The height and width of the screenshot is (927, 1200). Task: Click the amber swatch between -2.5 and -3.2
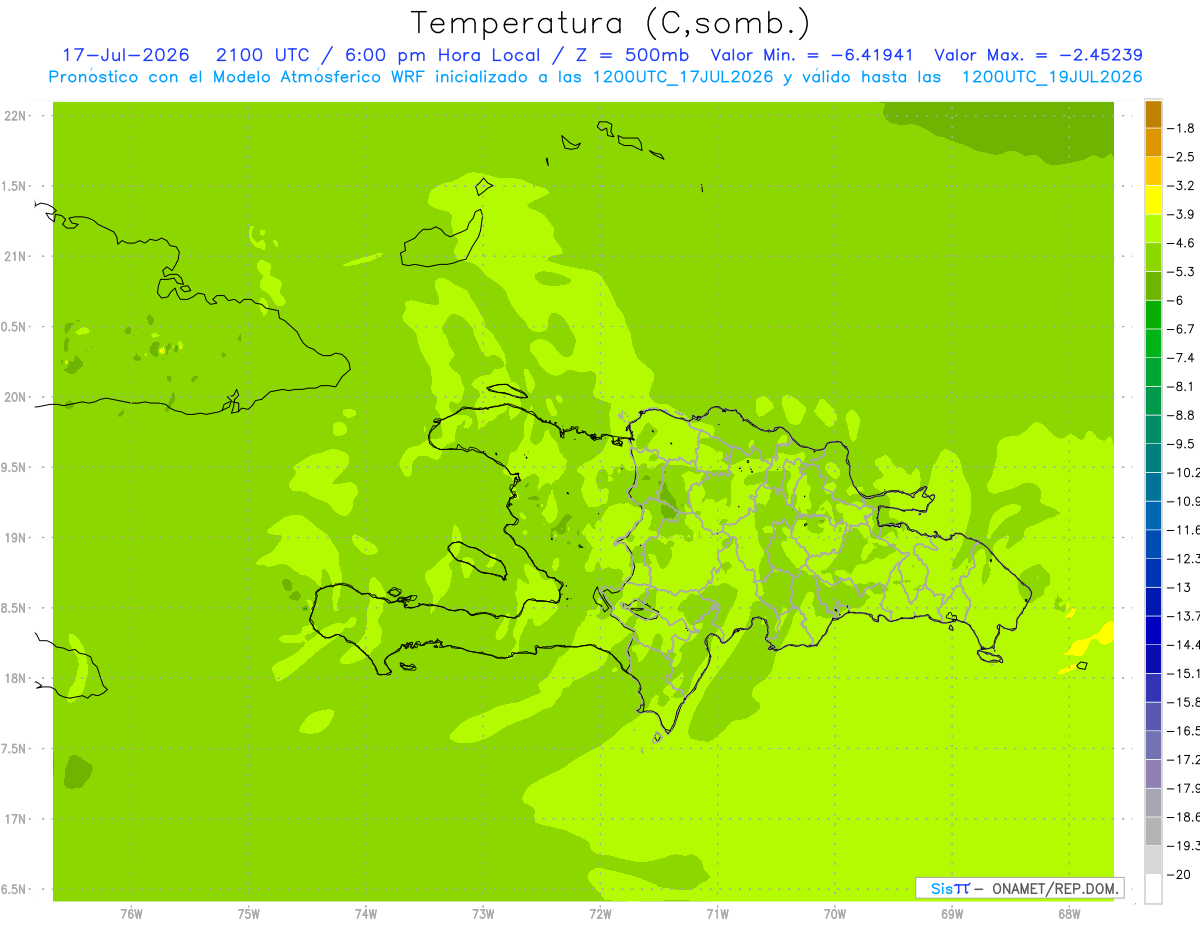tap(1153, 171)
